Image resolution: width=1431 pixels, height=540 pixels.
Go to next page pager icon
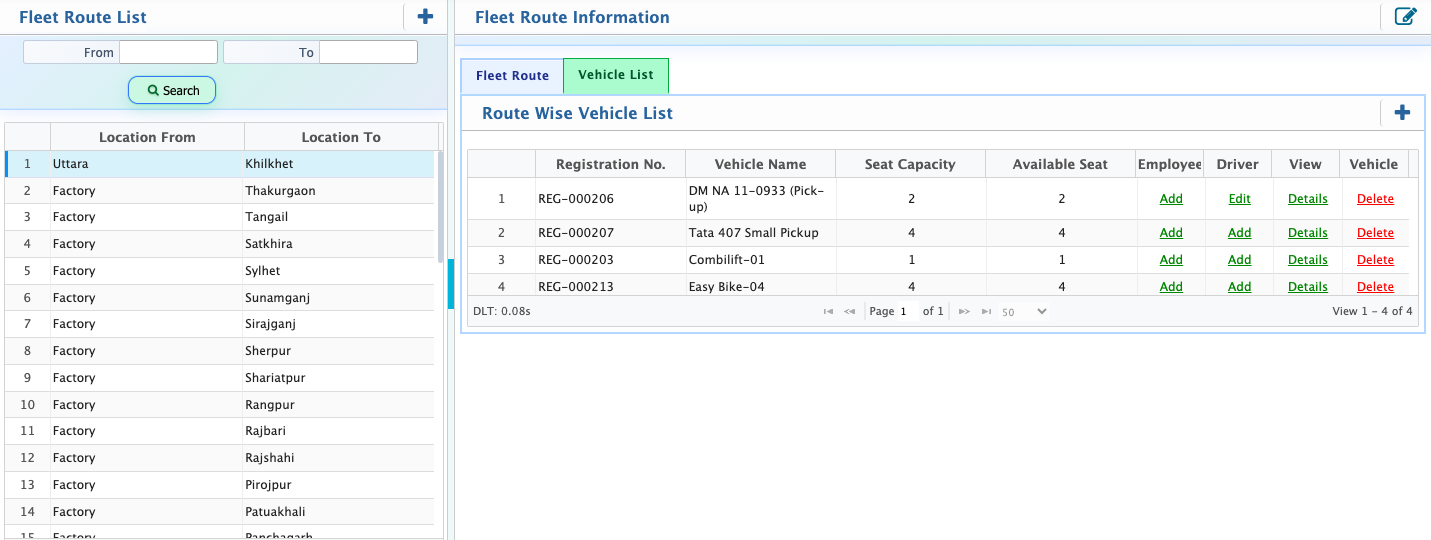coord(964,312)
